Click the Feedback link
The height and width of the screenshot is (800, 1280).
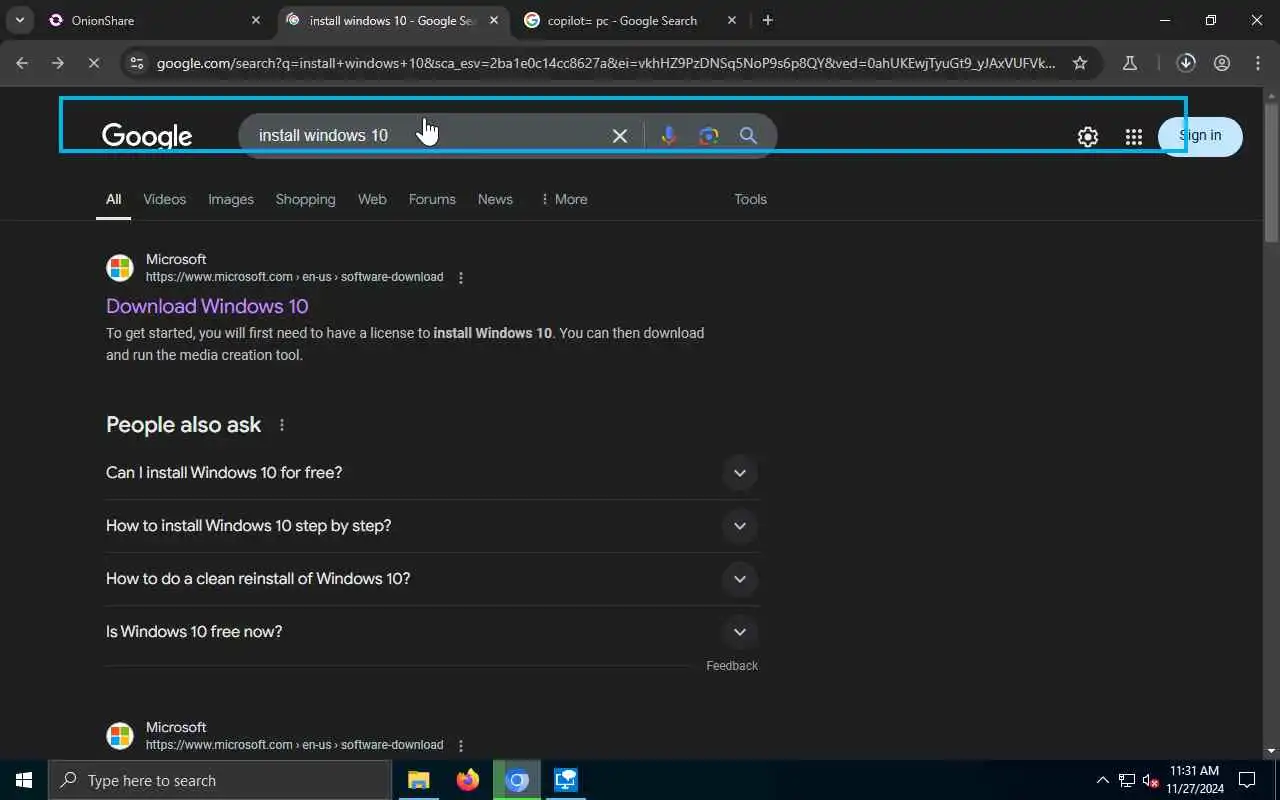732,666
